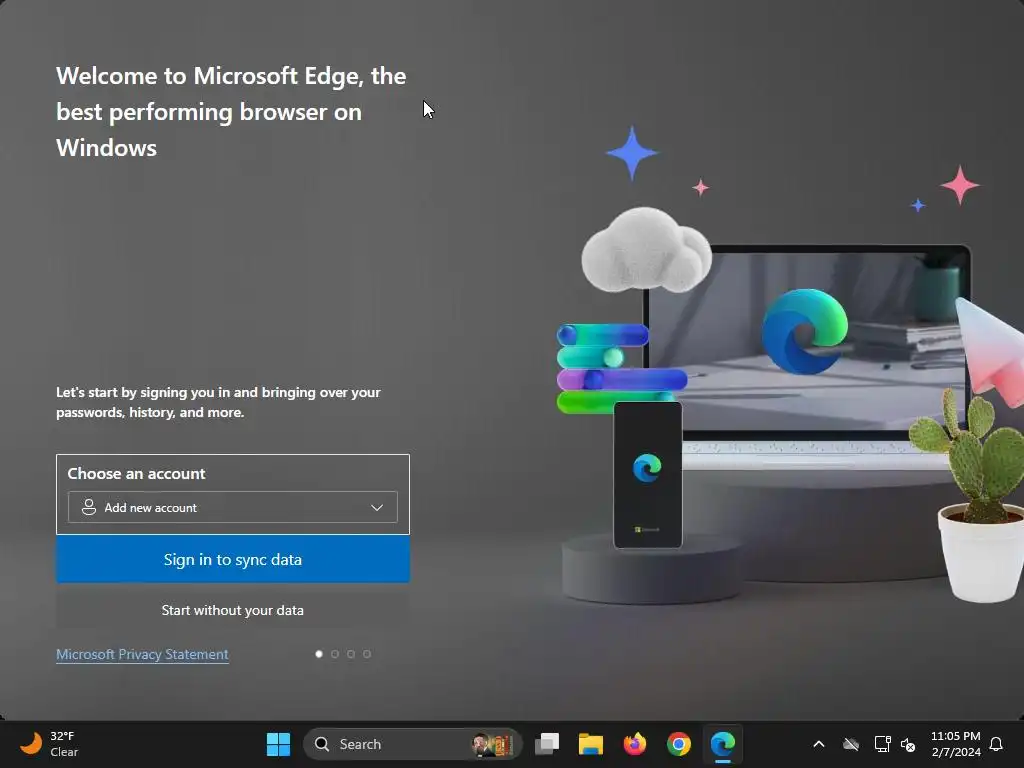
Task: Open the Windows Start menu
Action: click(278, 744)
